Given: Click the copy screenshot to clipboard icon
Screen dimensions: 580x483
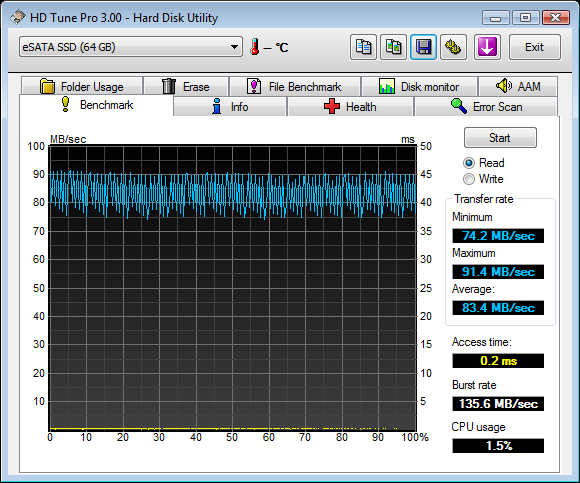Looking at the screenshot, I should click(x=393, y=47).
